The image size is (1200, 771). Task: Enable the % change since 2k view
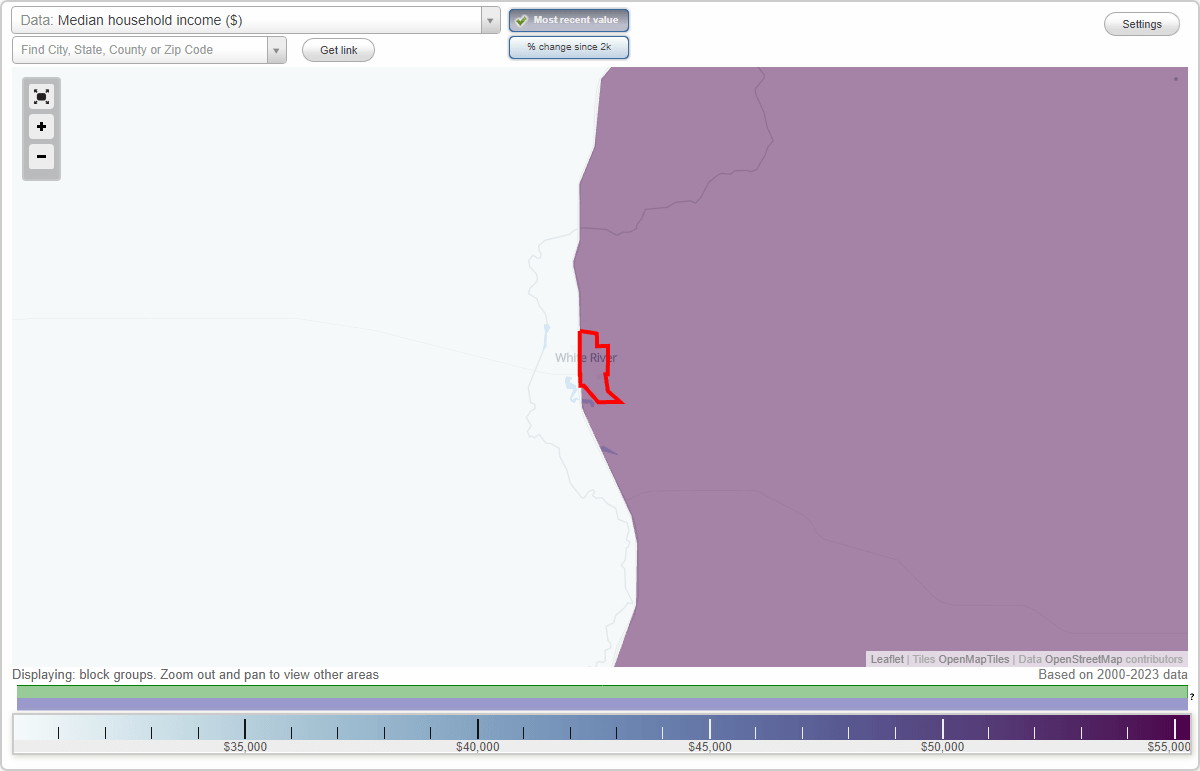point(568,46)
